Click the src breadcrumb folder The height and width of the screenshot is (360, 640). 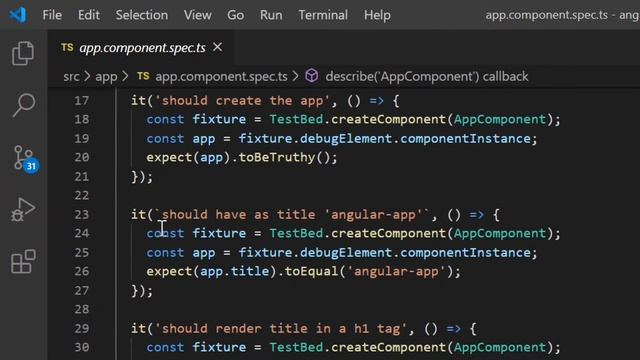pos(71,76)
